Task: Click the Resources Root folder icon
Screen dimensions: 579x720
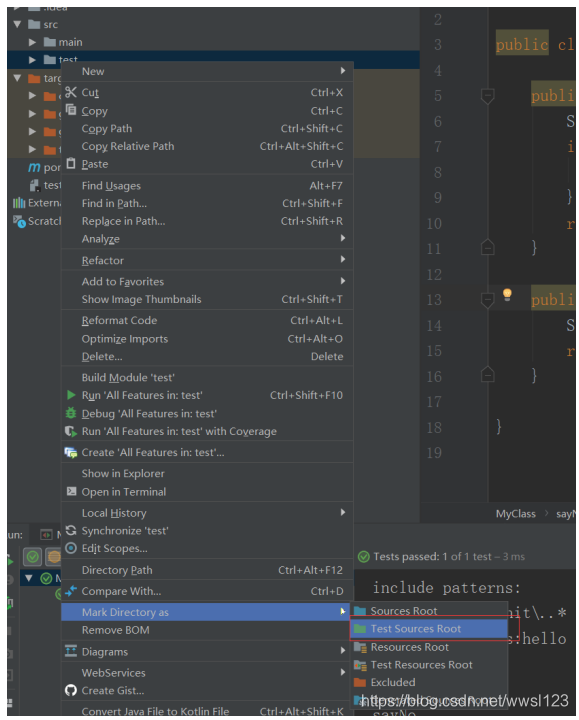Action: (x=360, y=647)
